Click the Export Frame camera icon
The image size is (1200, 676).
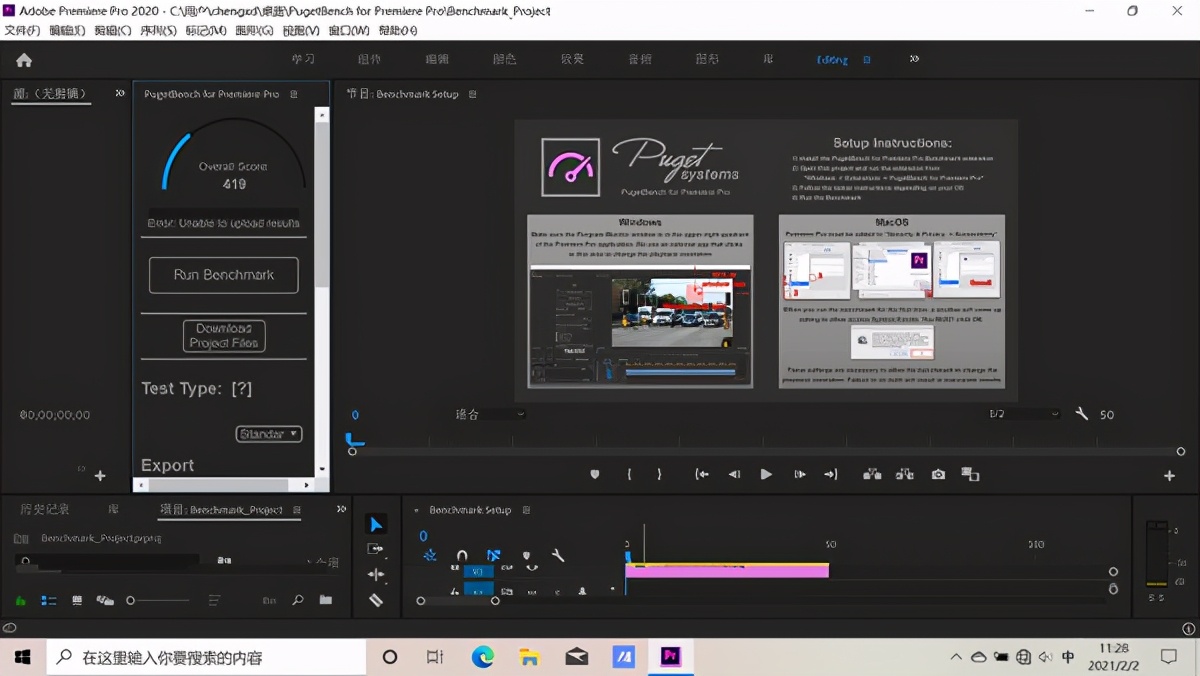pos(938,474)
